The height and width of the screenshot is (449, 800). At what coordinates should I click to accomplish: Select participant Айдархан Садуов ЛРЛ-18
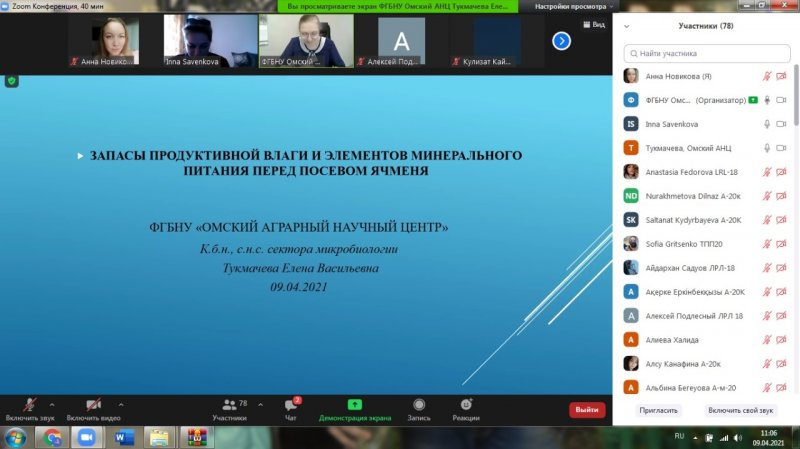707,268
